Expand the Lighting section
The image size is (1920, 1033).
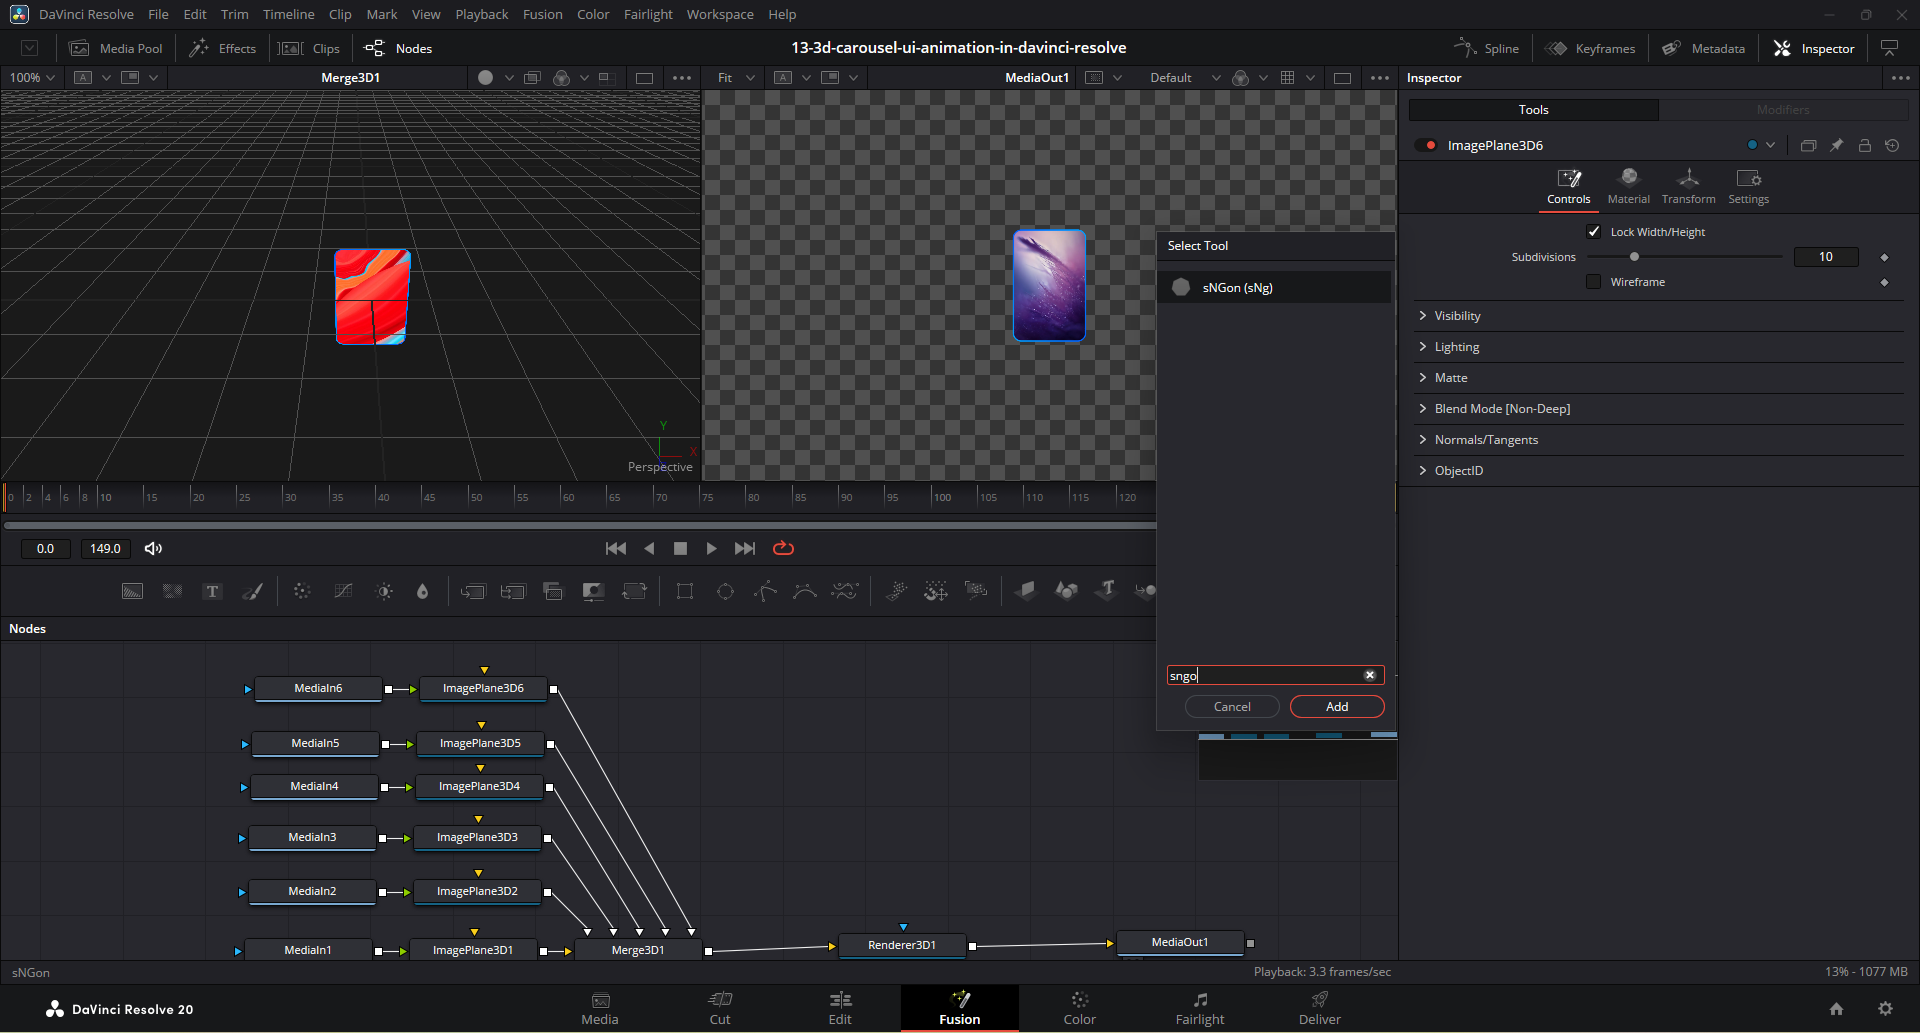pyautogui.click(x=1456, y=347)
